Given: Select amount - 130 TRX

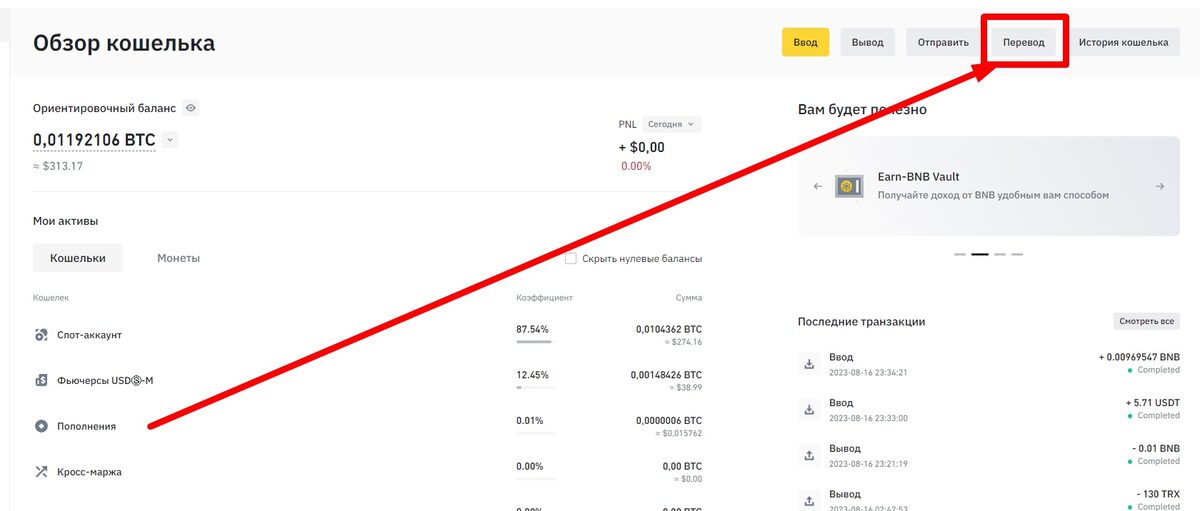Looking at the screenshot, I should [x=1156, y=494].
